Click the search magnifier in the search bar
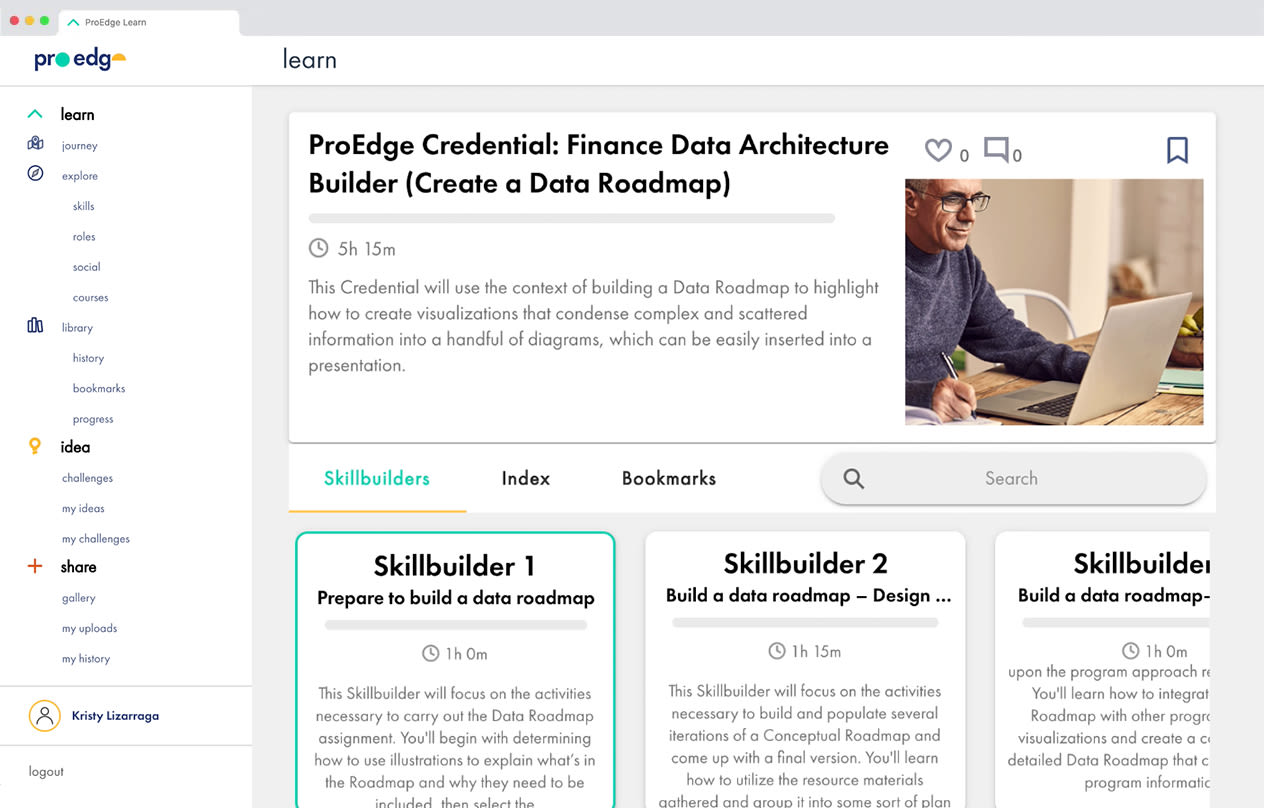This screenshot has width=1264, height=808. pos(853,478)
